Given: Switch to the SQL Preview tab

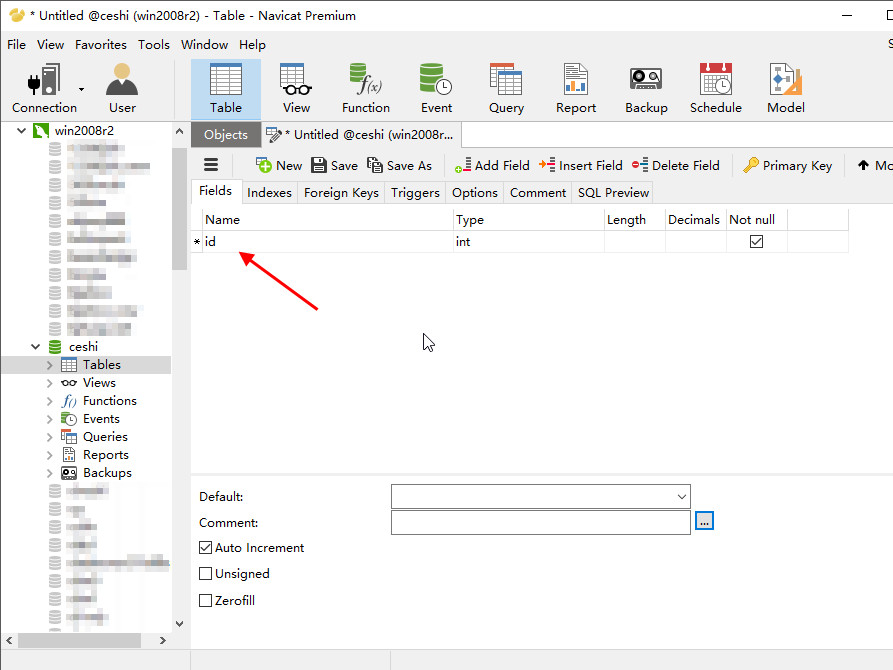Looking at the screenshot, I should coord(613,193).
